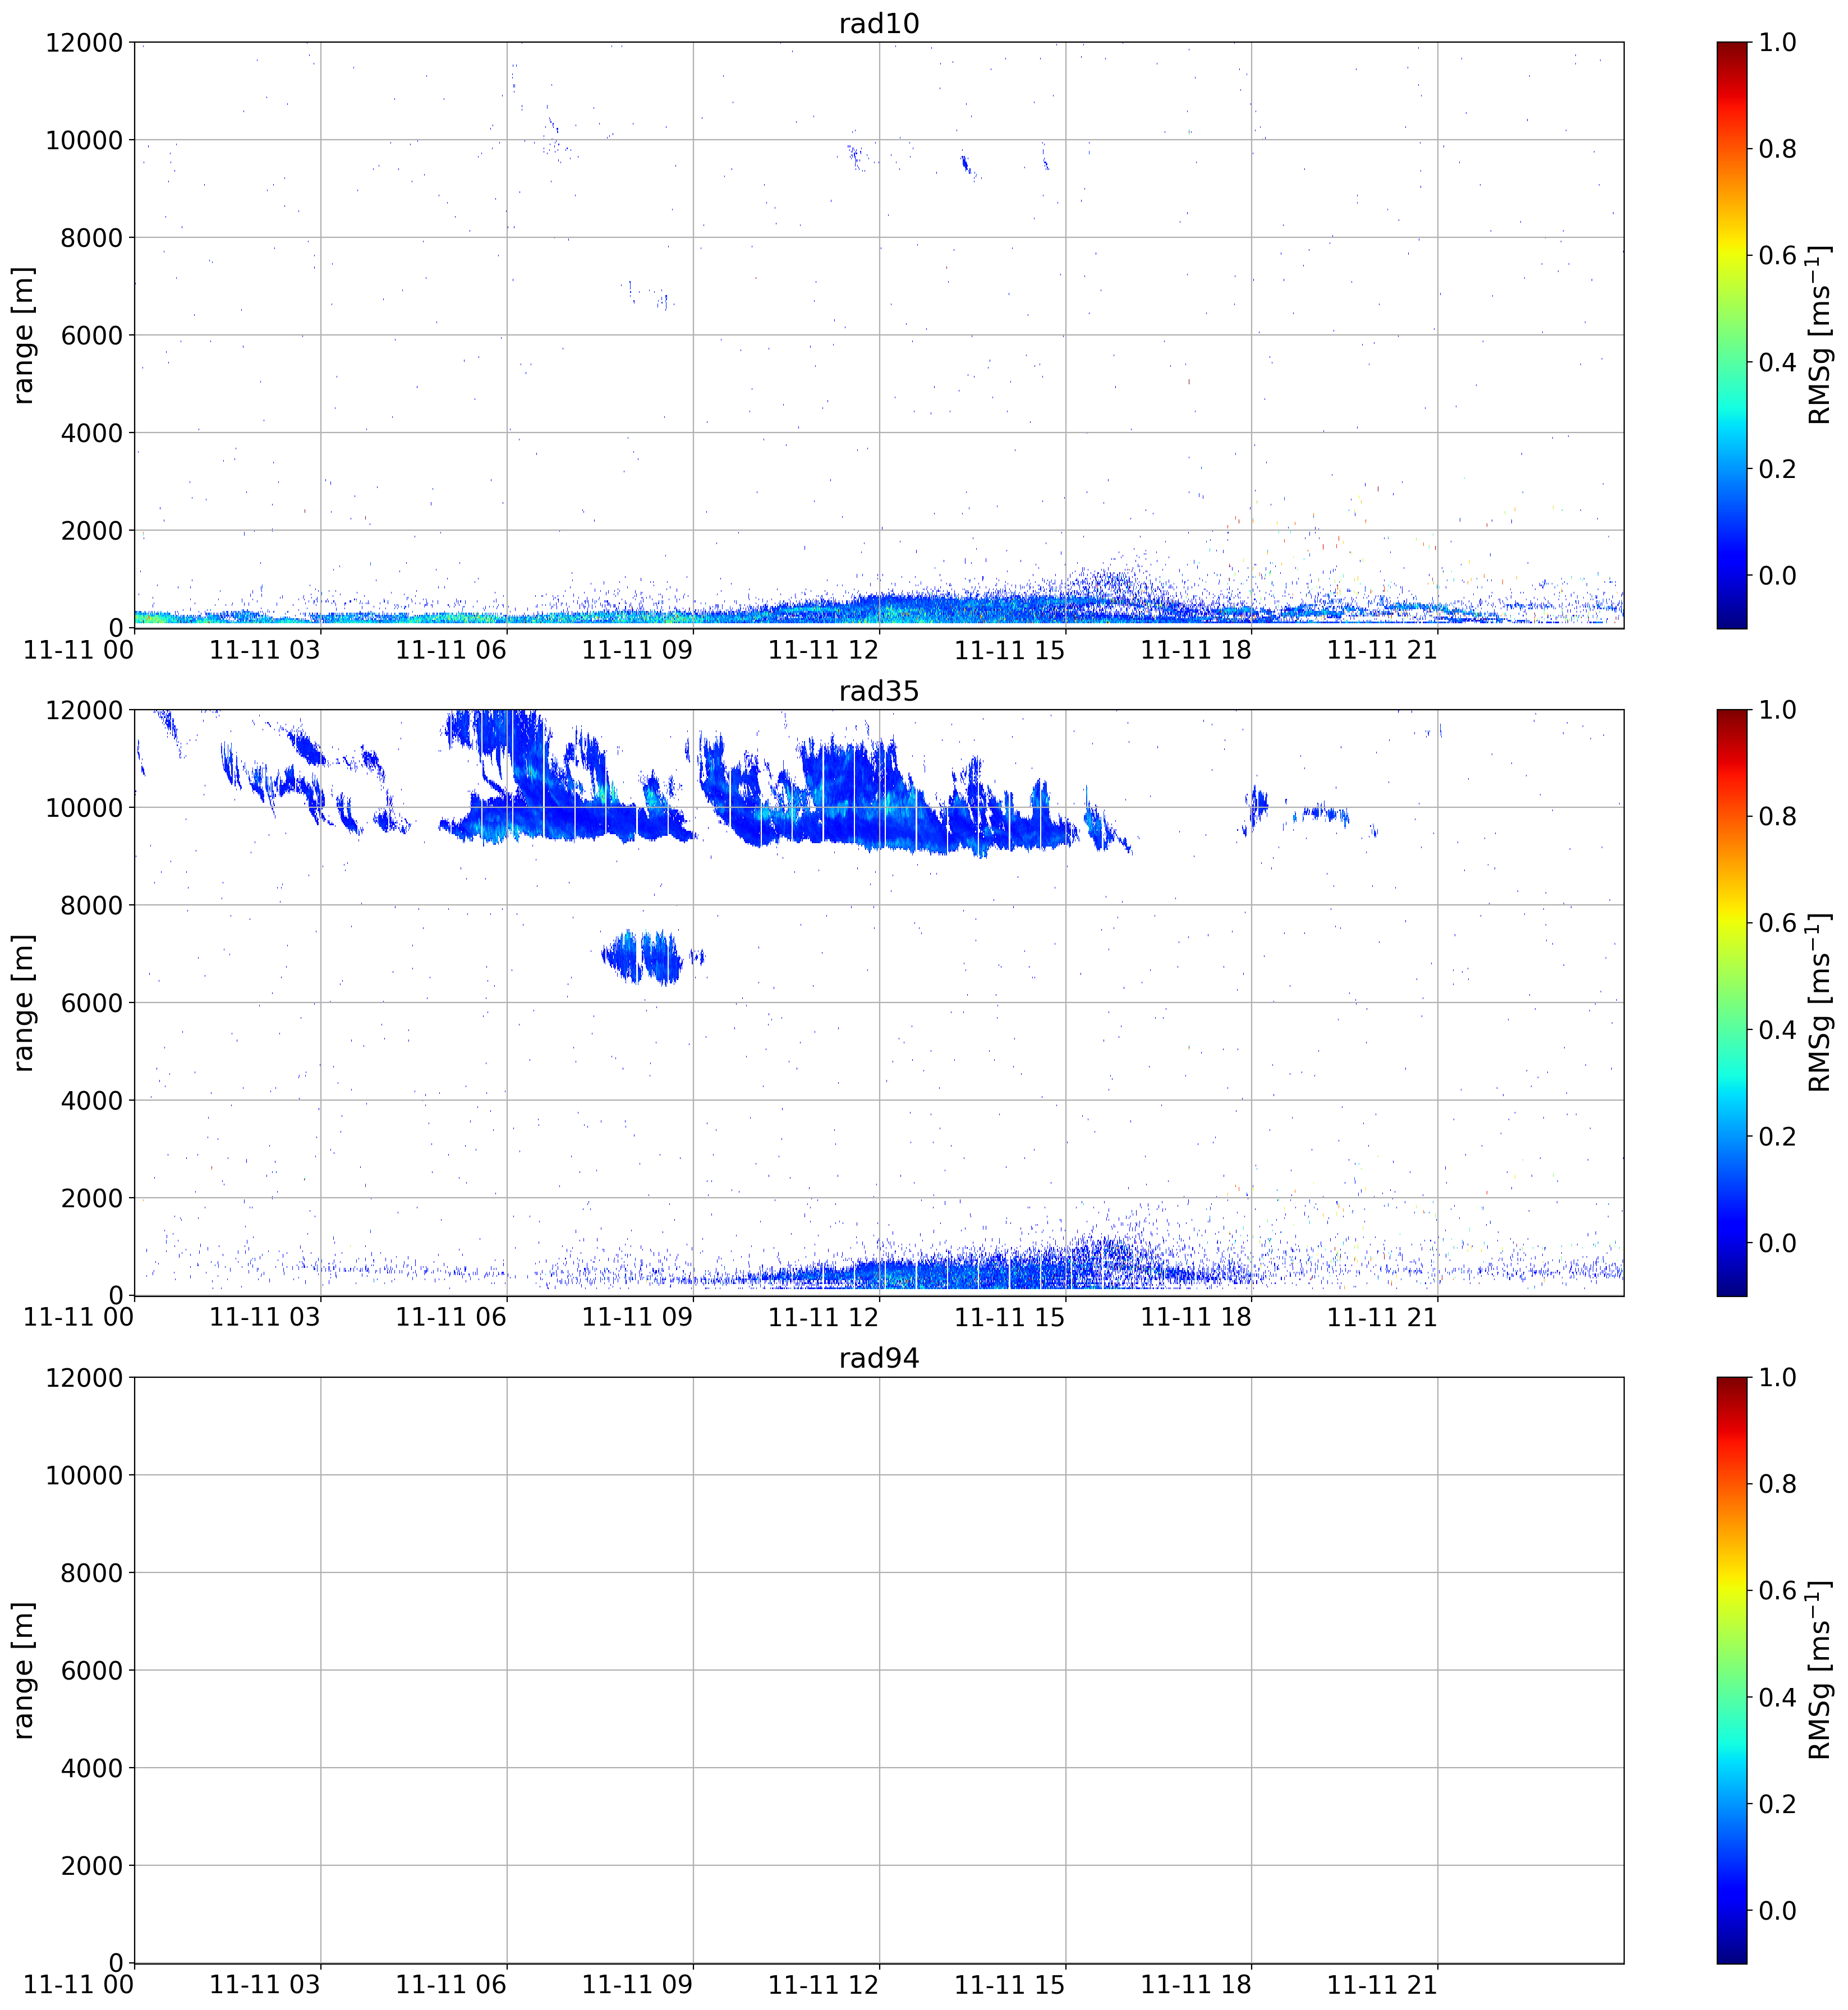This screenshot has width=1848, height=2010.
Task: Click the 10000 y-tick of rad10 panel
Action: (84, 140)
